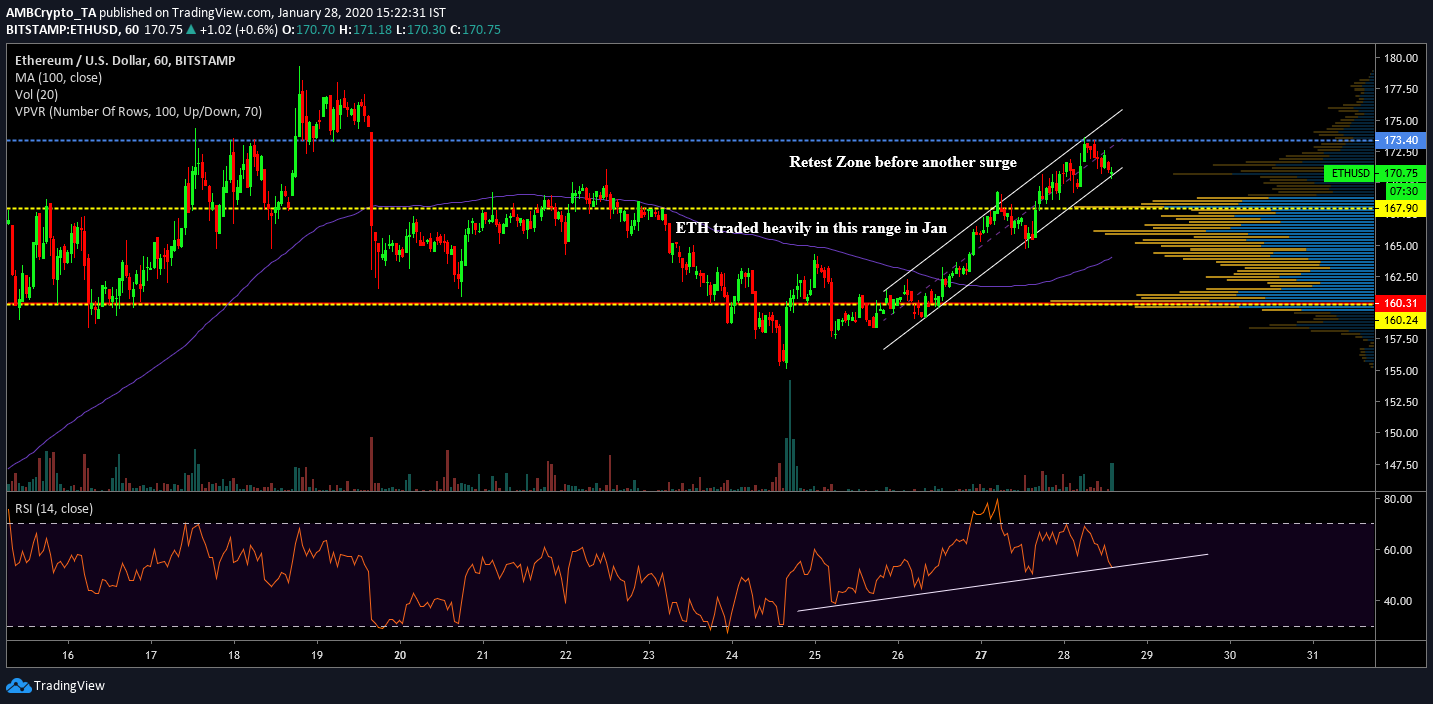The image size is (1433, 704).
Task: Click the yellow 167.90 price label
Action: coord(1402,209)
